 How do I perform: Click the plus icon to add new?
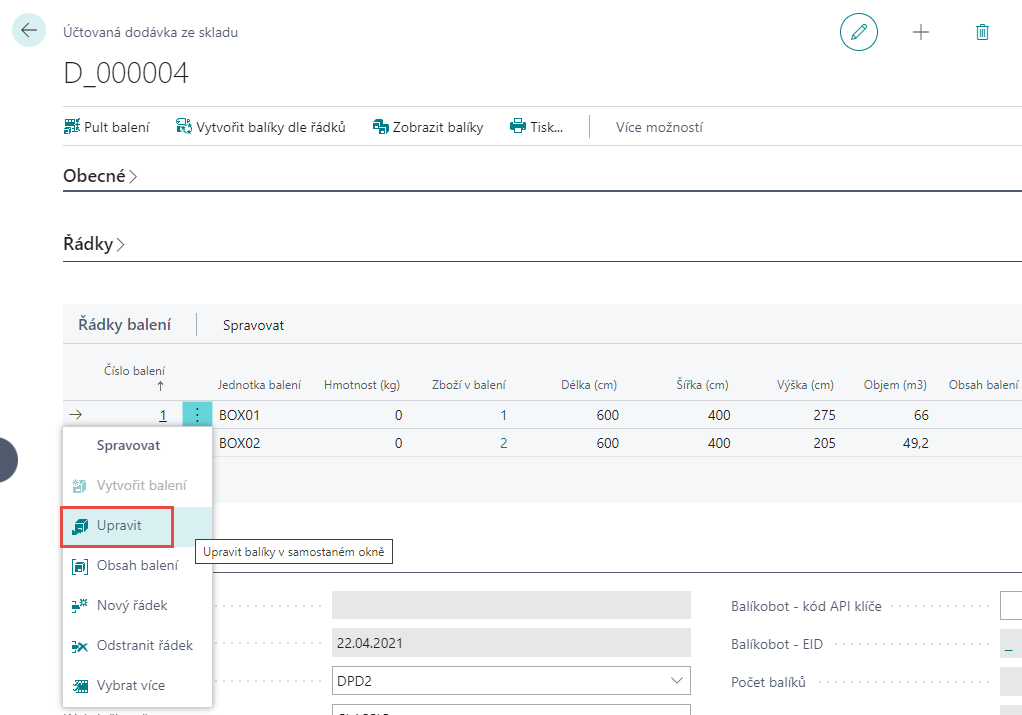(x=921, y=32)
